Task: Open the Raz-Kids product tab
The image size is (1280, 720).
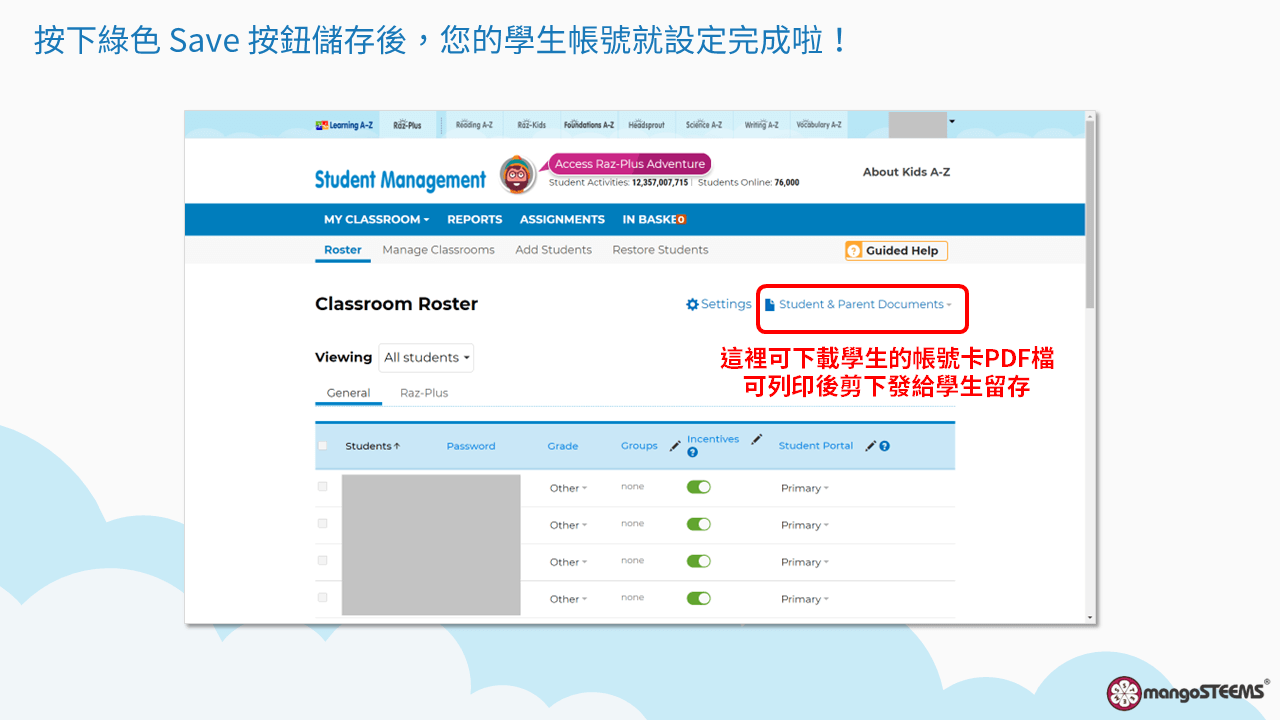Action: (x=531, y=125)
